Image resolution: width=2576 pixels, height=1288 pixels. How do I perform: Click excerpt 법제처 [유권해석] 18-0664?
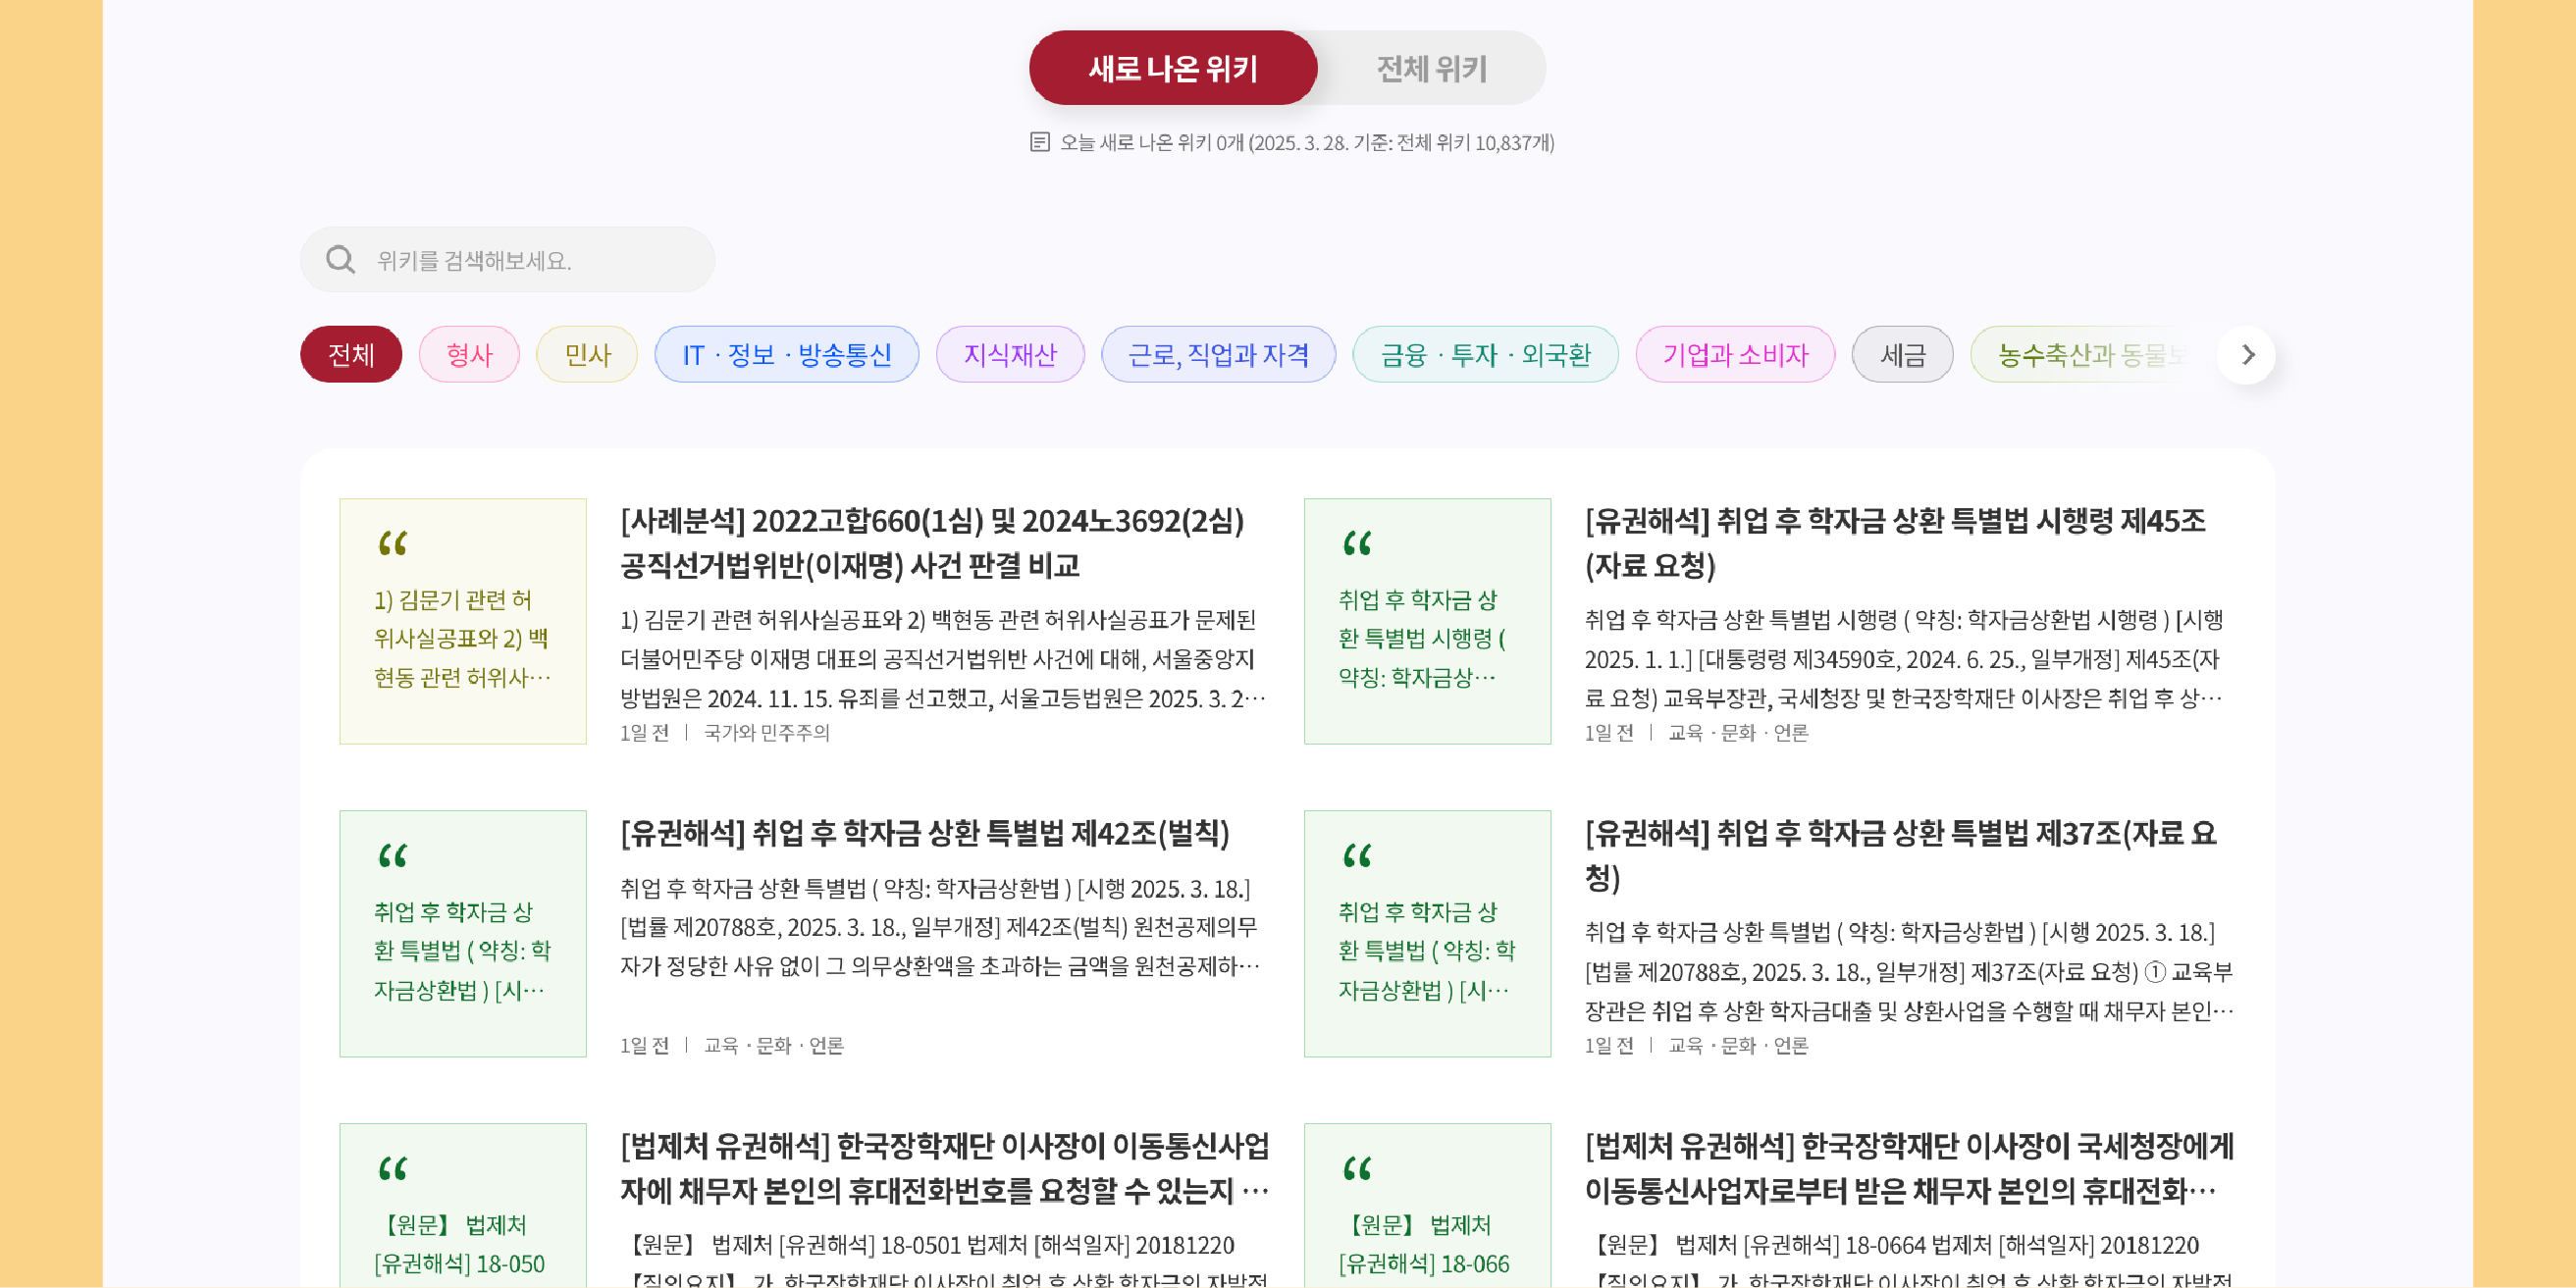pyautogui.click(x=1909, y=1261)
